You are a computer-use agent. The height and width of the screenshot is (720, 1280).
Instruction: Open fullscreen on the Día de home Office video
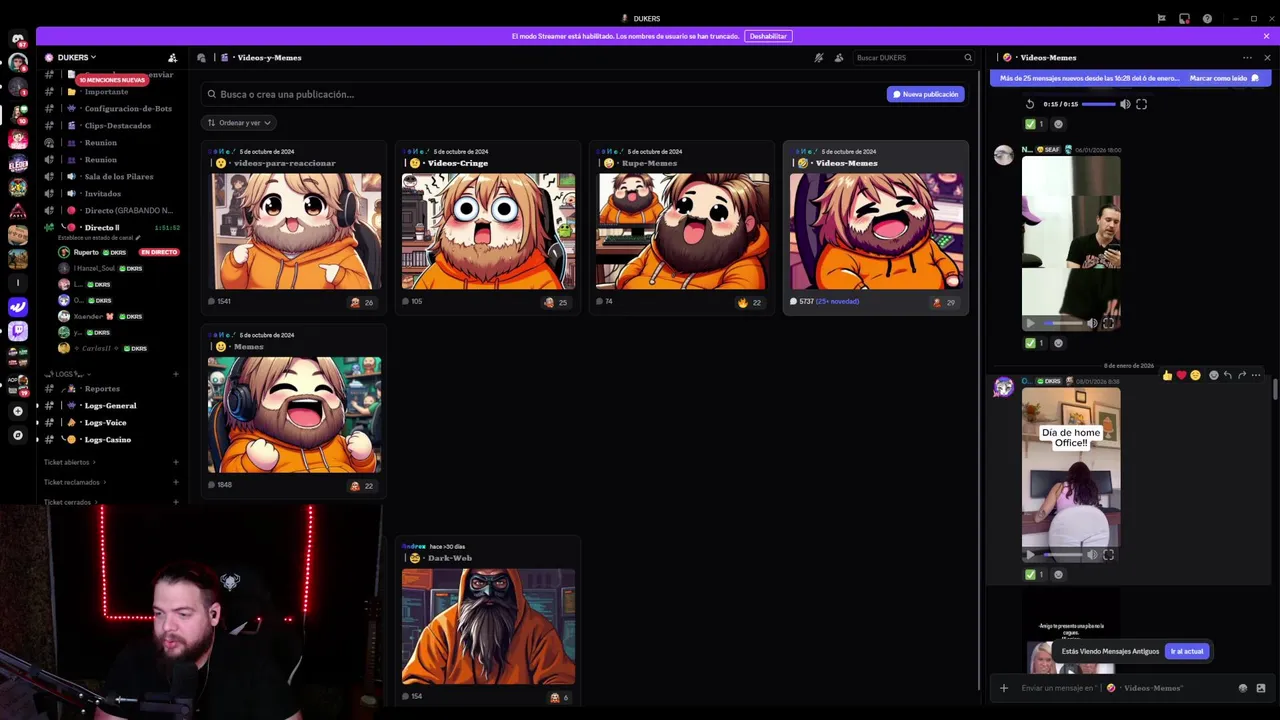tap(1108, 555)
